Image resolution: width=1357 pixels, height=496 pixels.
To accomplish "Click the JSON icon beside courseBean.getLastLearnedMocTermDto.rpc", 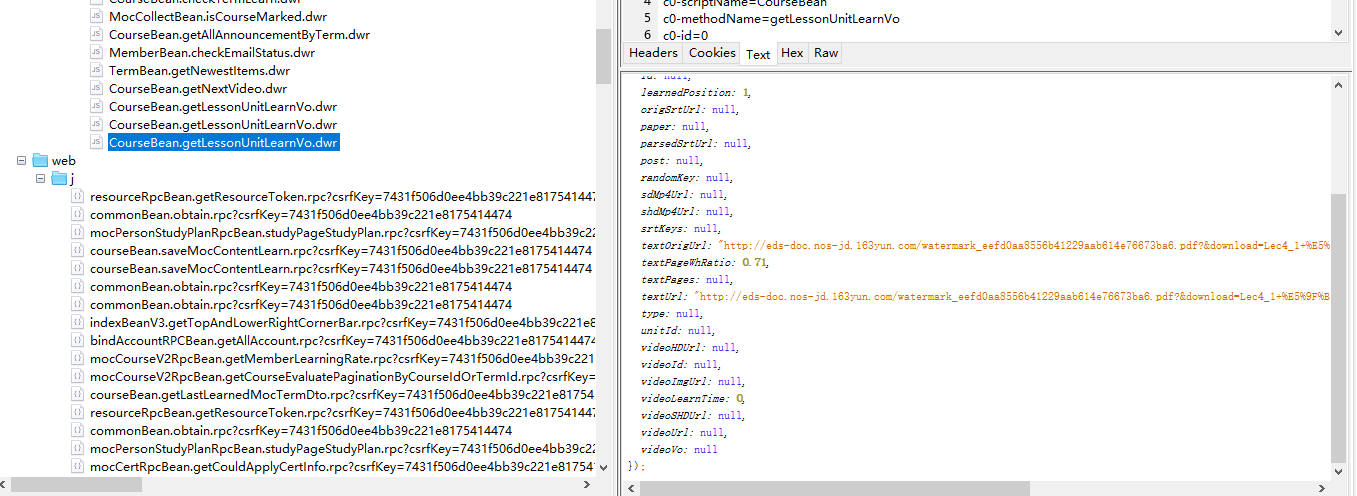I will pos(77,394).
